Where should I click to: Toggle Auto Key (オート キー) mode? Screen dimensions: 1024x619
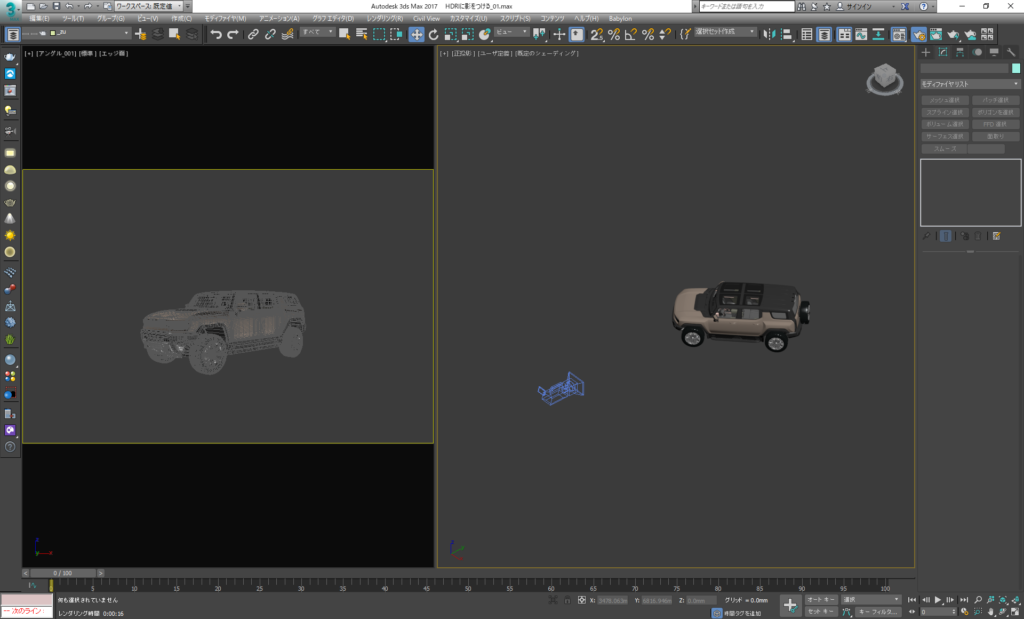pos(821,599)
